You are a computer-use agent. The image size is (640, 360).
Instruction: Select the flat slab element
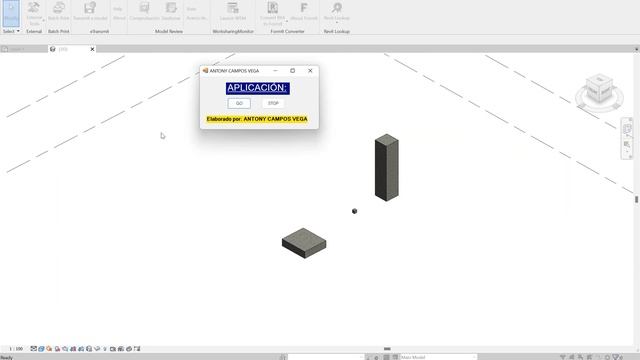click(304, 243)
